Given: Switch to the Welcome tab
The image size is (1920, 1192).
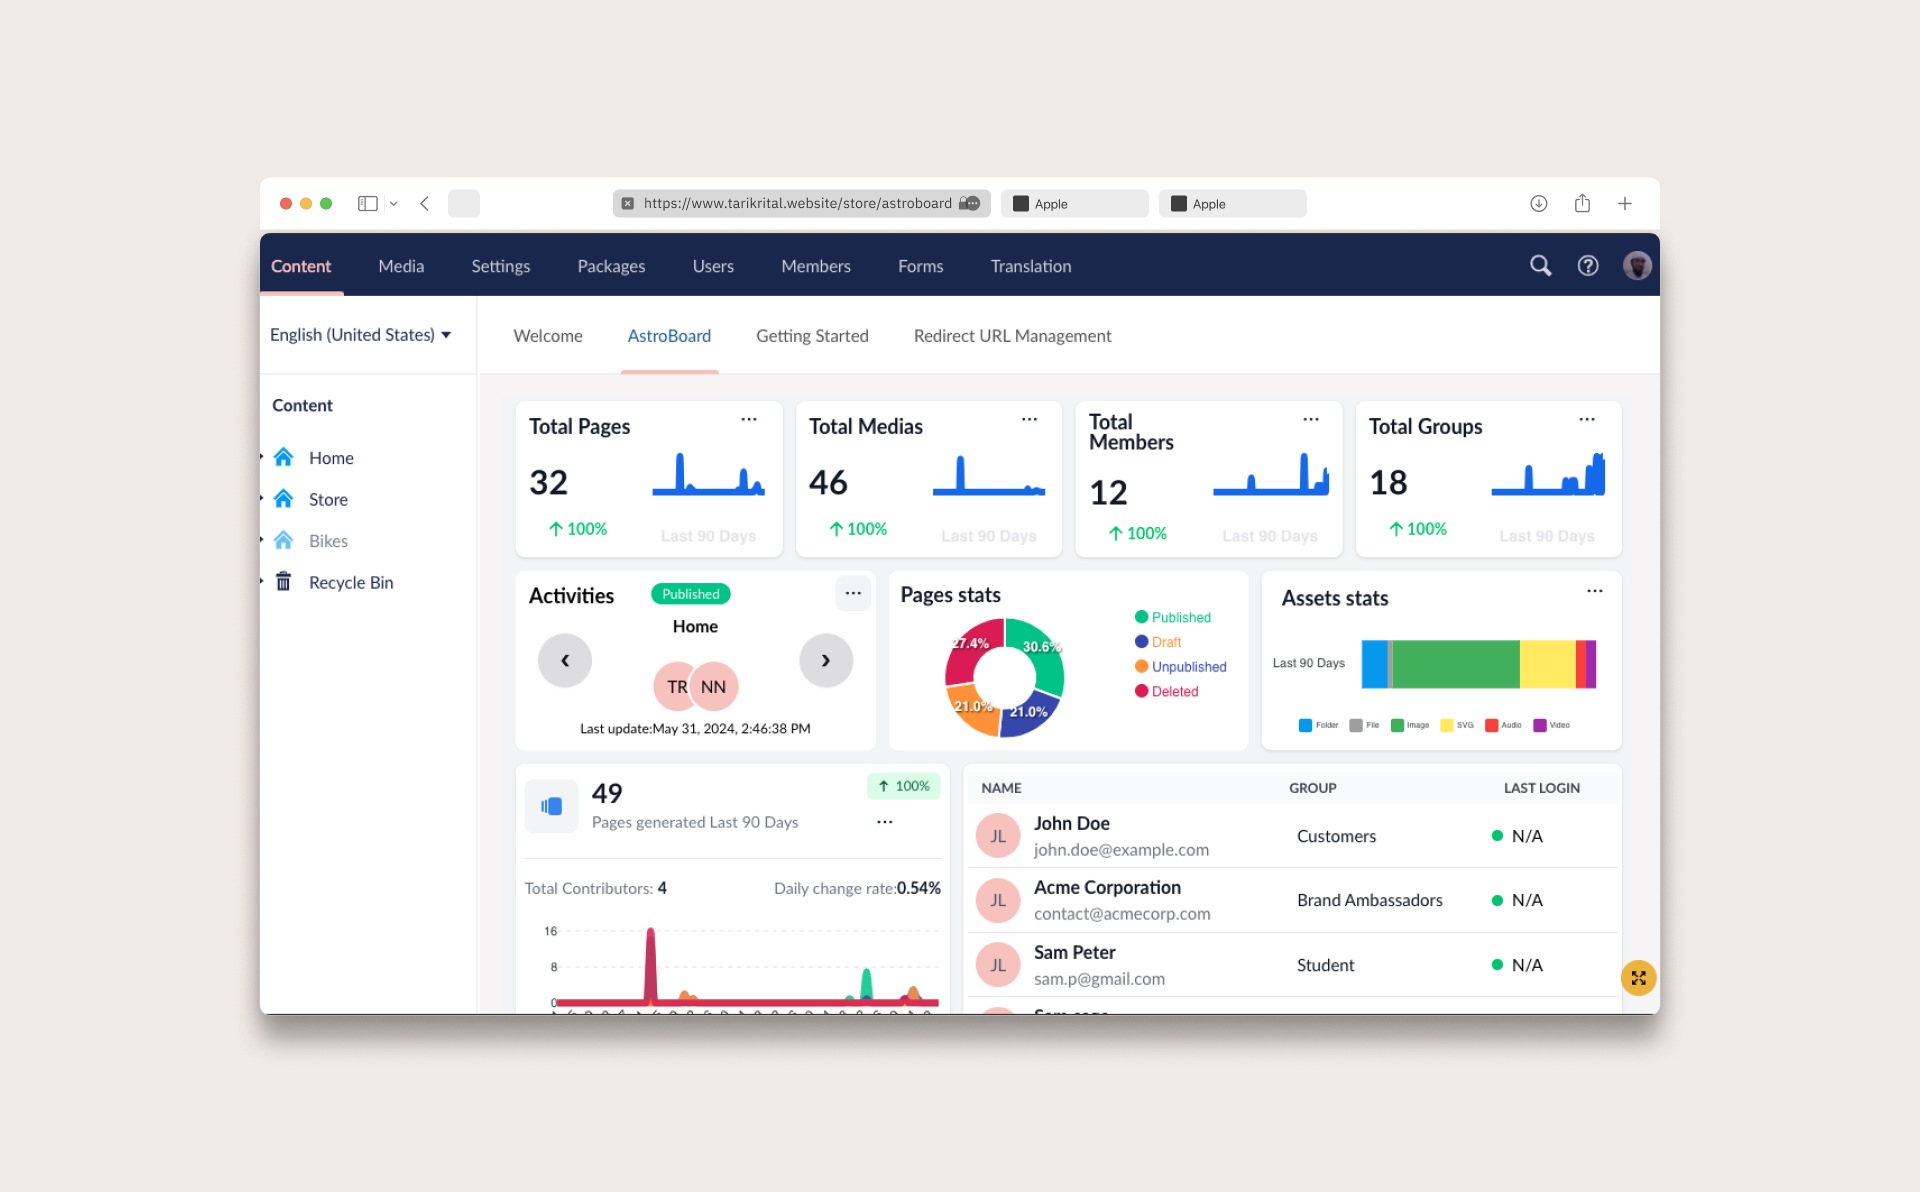Looking at the screenshot, I should pyautogui.click(x=548, y=336).
